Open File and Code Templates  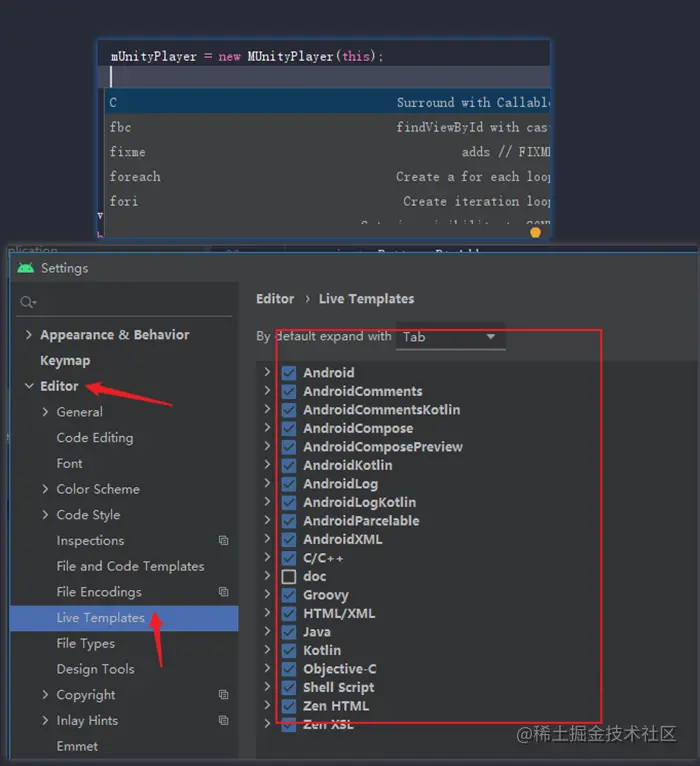coord(130,566)
